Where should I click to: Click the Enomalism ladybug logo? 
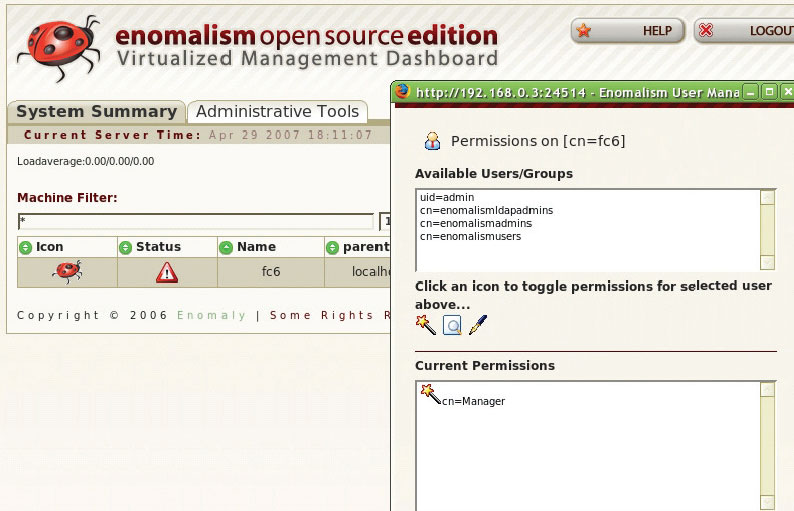pos(59,49)
